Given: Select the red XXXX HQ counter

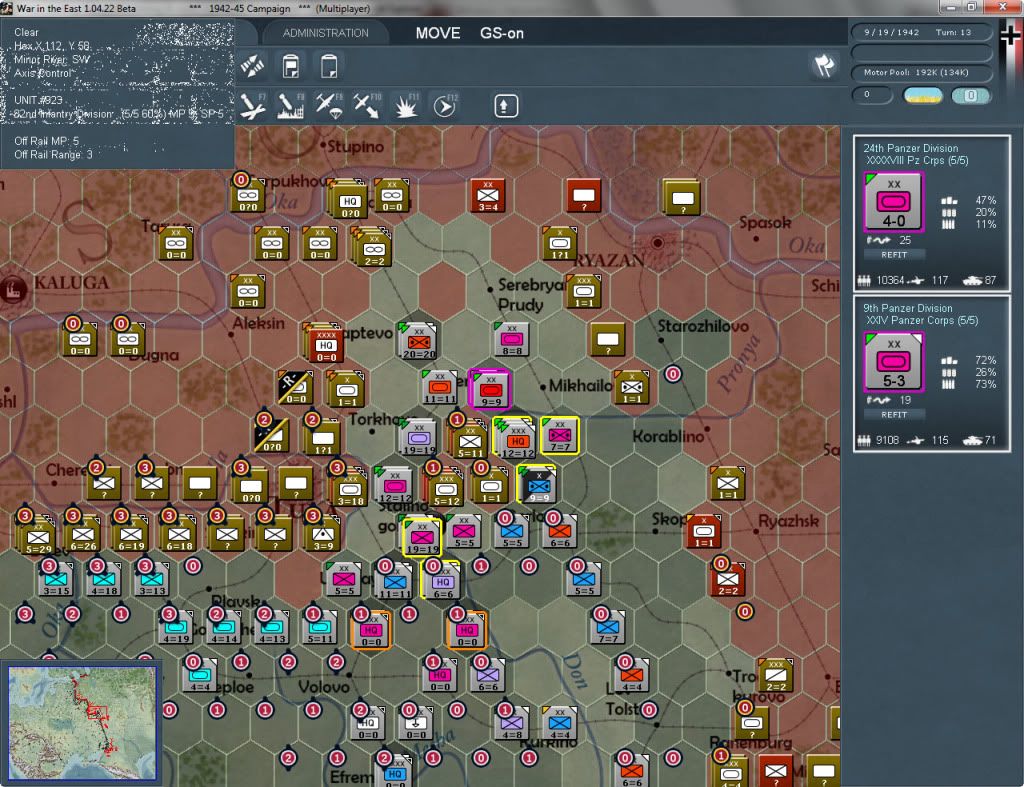Looking at the screenshot, I should tap(326, 344).
